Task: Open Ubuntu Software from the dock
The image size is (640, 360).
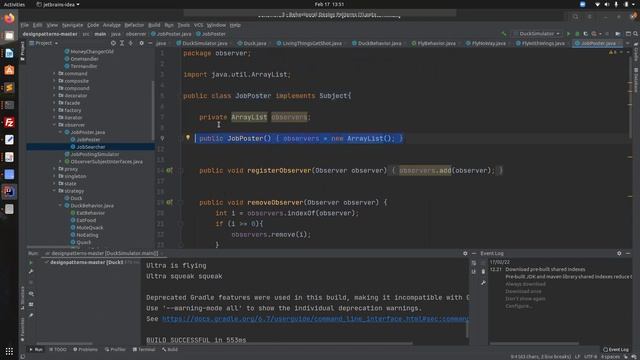Action: 9,70
